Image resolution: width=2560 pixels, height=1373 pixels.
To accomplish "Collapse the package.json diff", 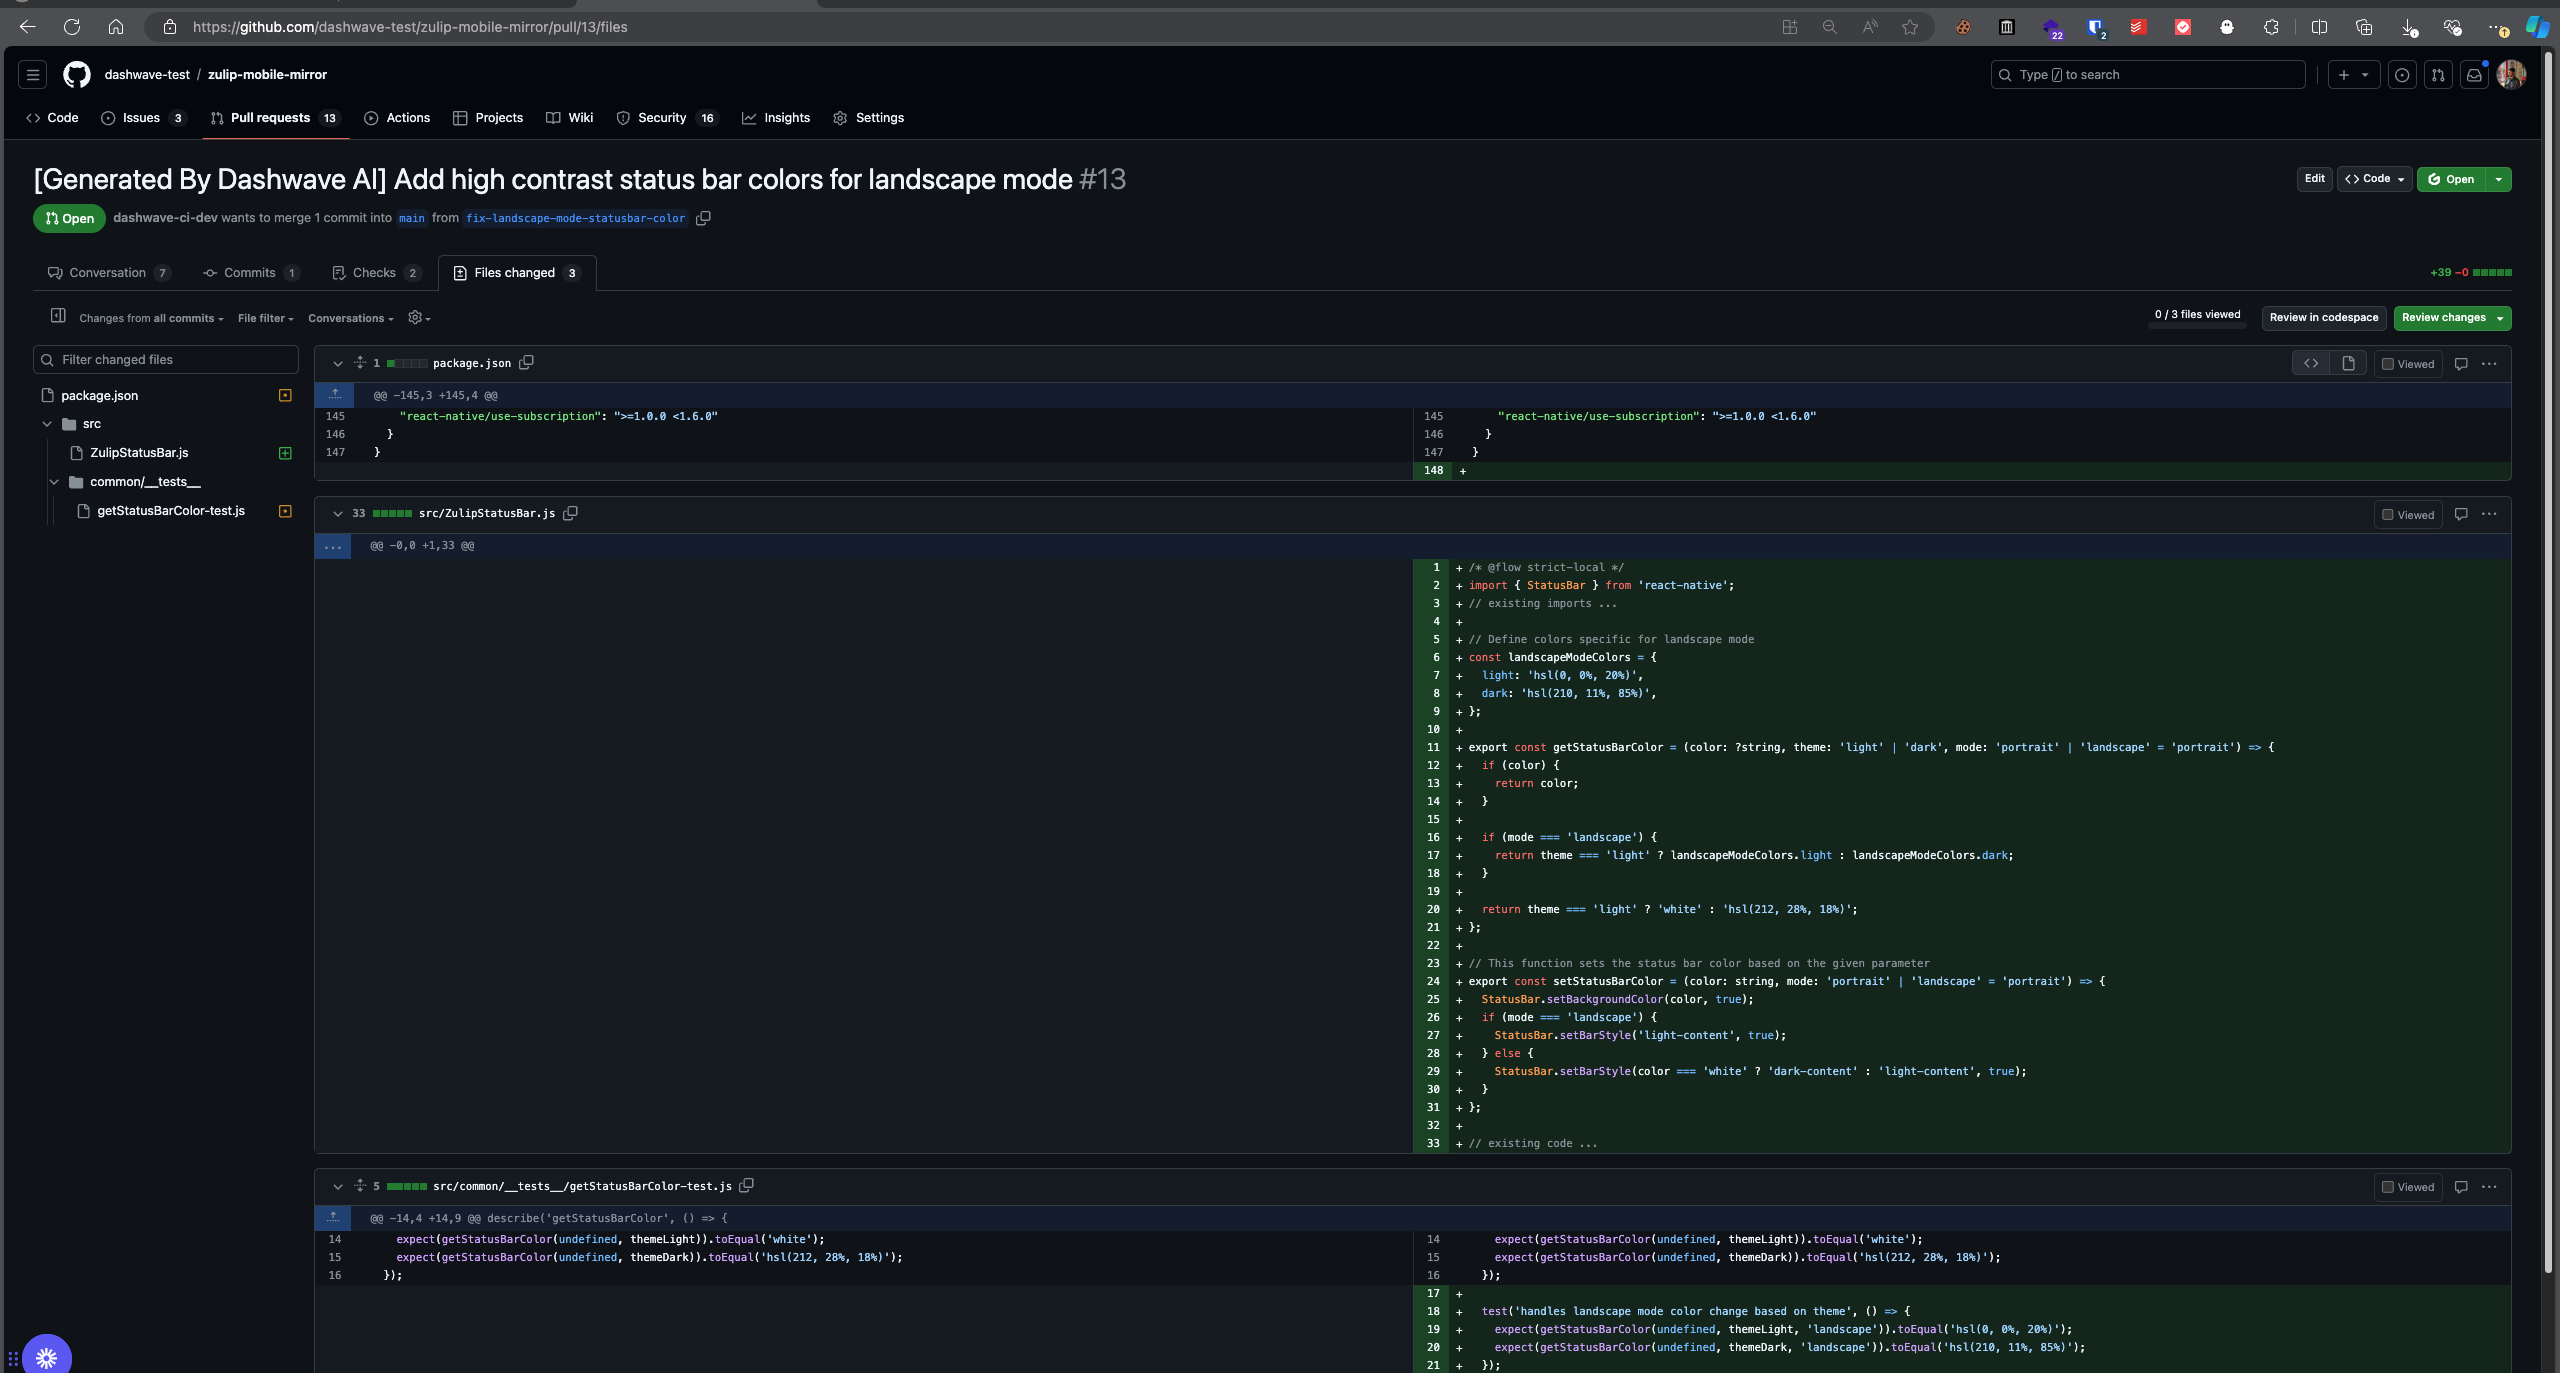I will click(x=338, y=364).
